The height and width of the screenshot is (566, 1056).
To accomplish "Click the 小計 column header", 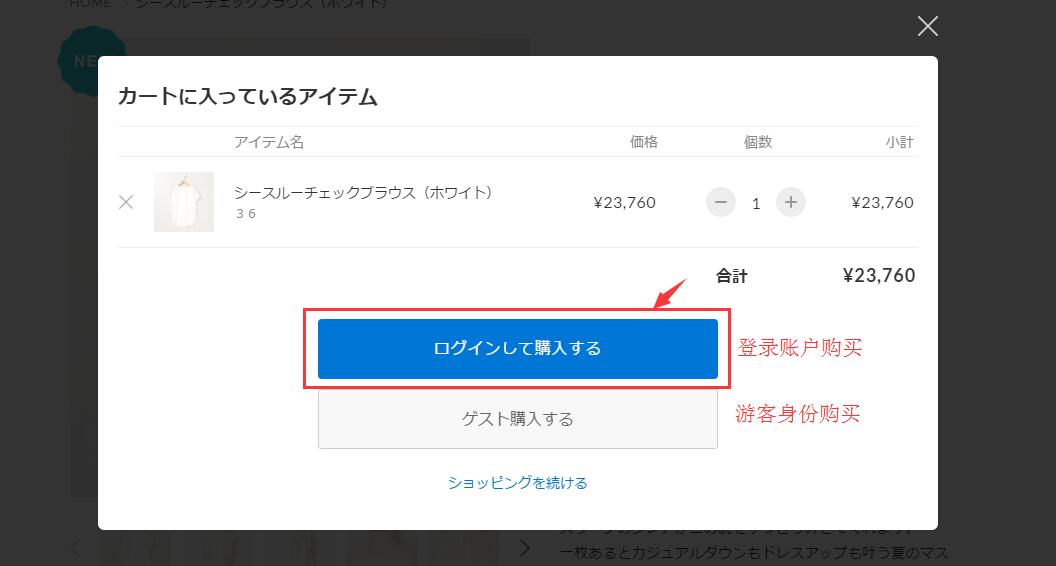I will click(x=899, y=142).
